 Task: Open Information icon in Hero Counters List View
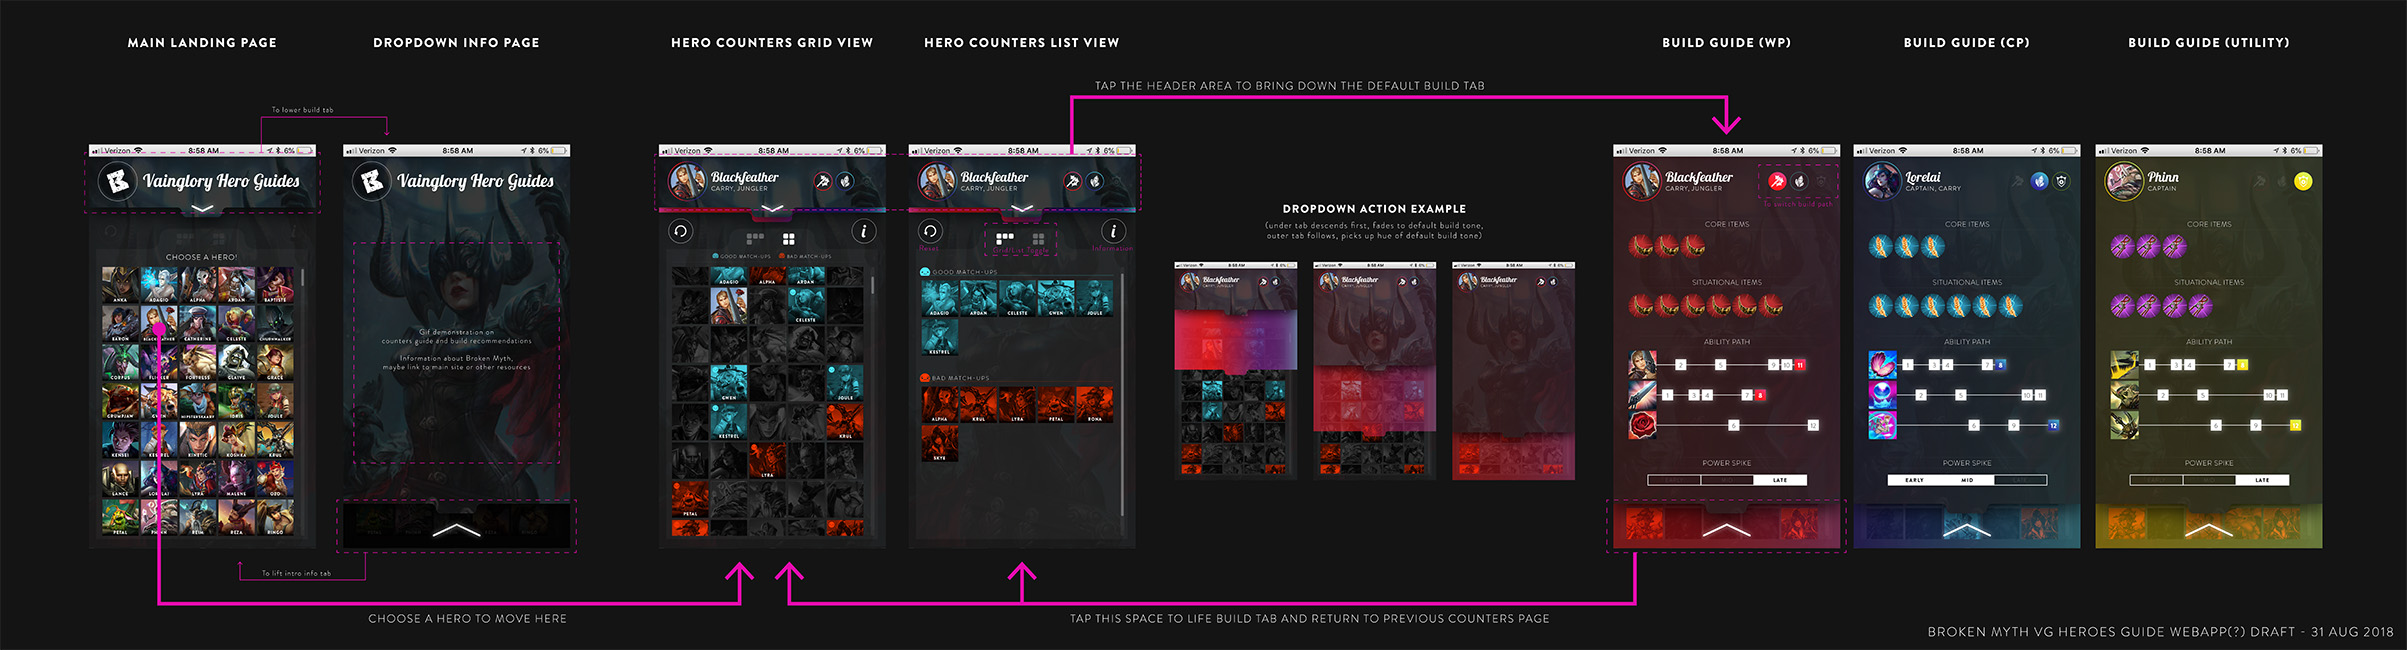[x=1112, y=232]
